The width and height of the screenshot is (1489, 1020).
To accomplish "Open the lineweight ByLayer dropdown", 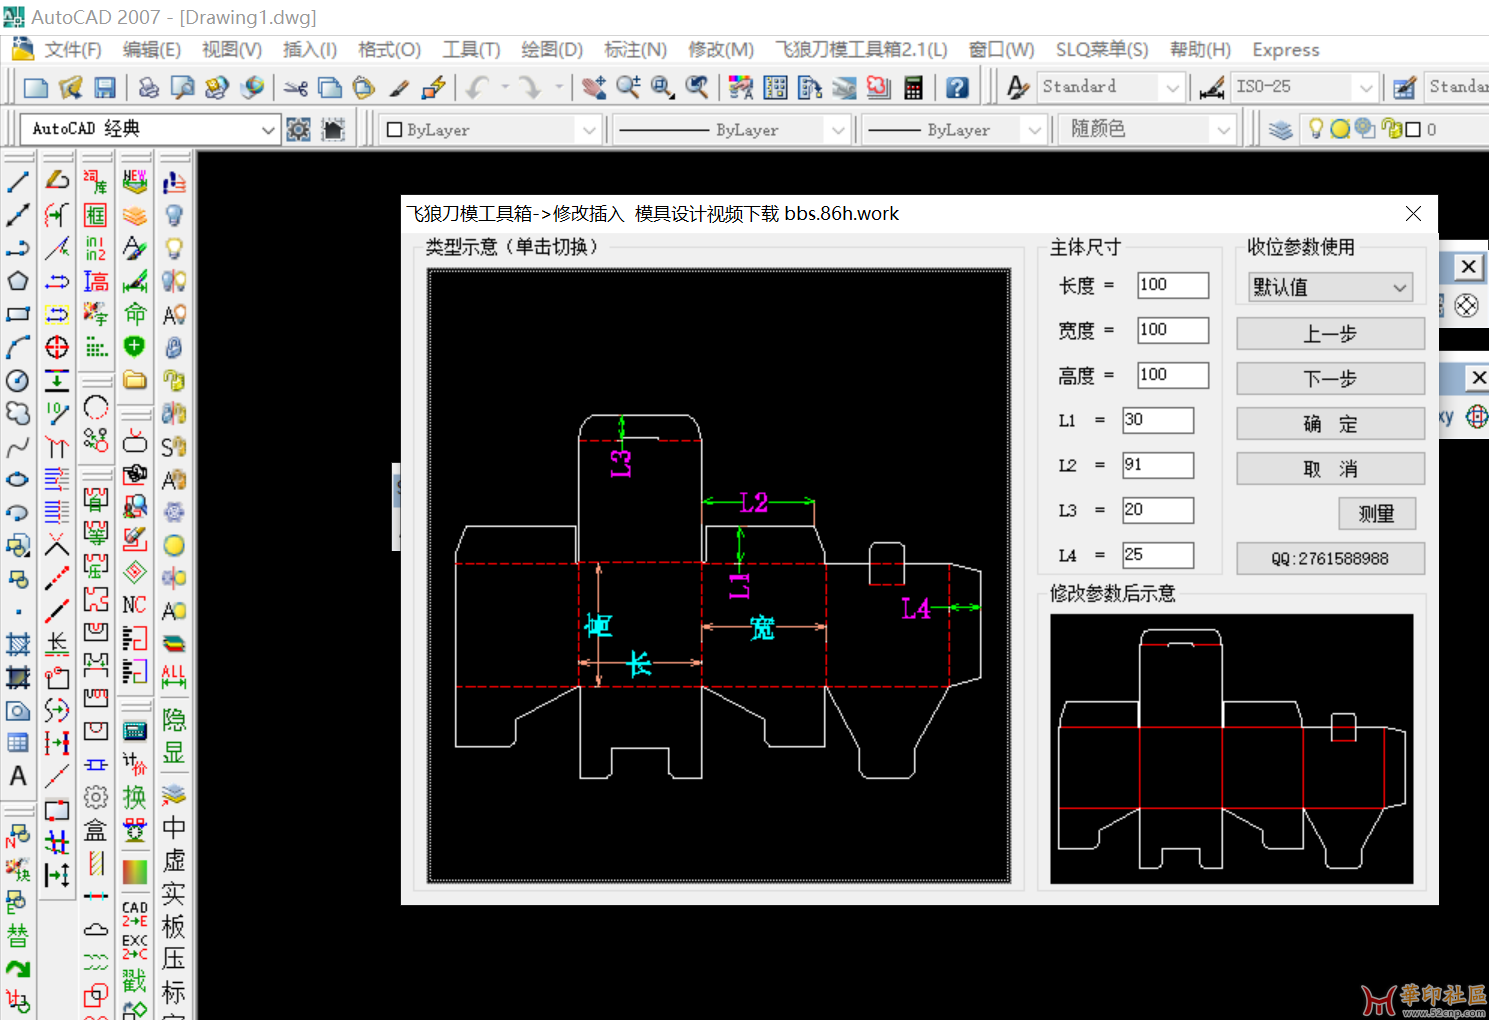I will coord(953,130).
